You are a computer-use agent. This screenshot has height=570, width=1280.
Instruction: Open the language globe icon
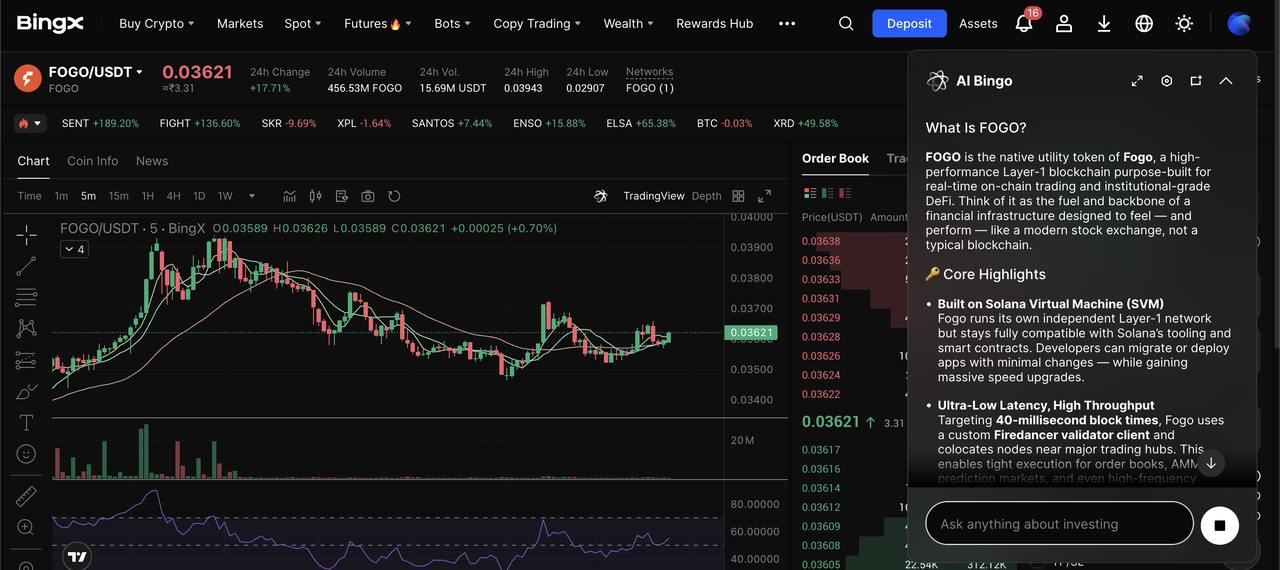[x=1144, y=23]
